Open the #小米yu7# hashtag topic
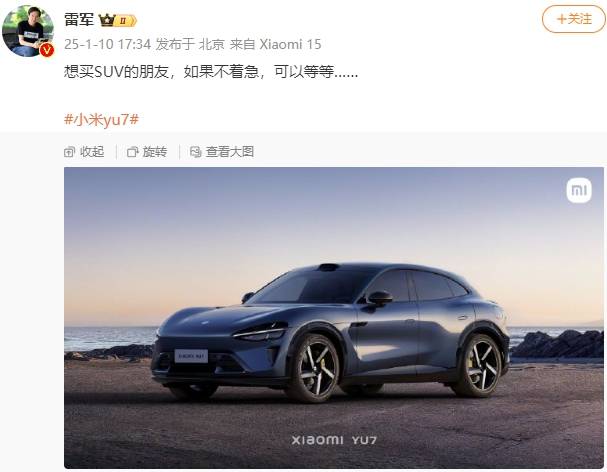The image size is (607, 472). (x=101, y=119)
